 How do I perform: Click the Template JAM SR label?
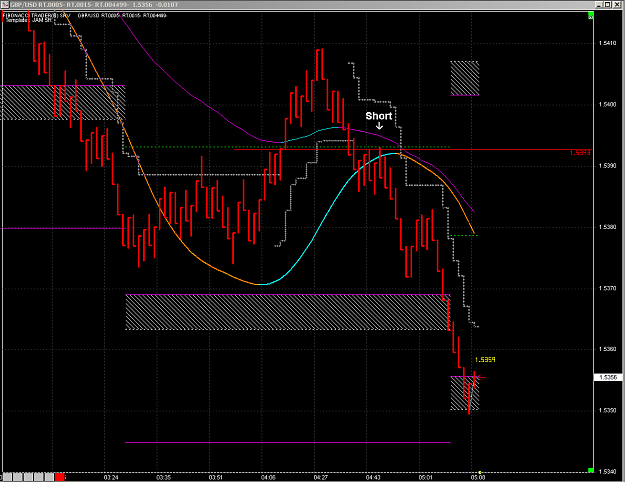click(x=29, y=20)
